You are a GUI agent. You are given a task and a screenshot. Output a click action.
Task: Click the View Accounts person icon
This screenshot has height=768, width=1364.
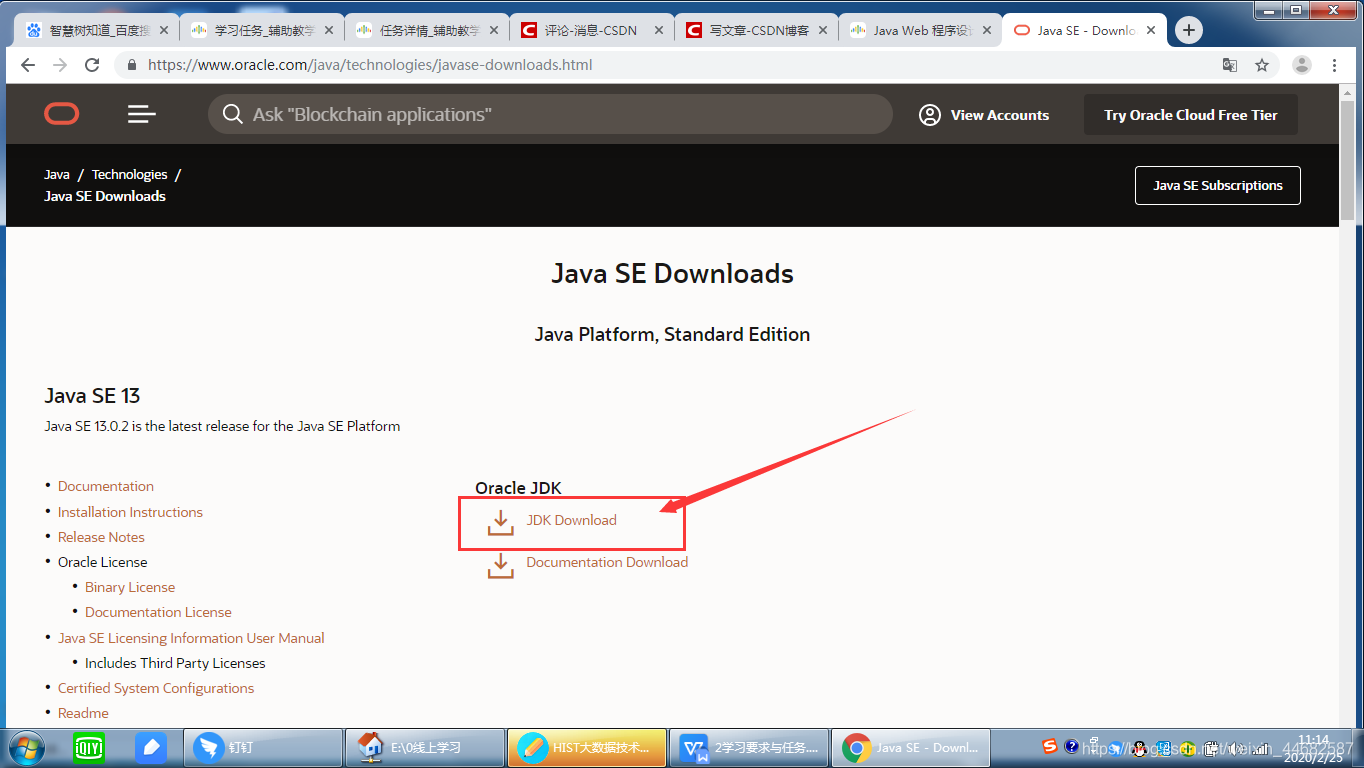(x=930, y=115)
